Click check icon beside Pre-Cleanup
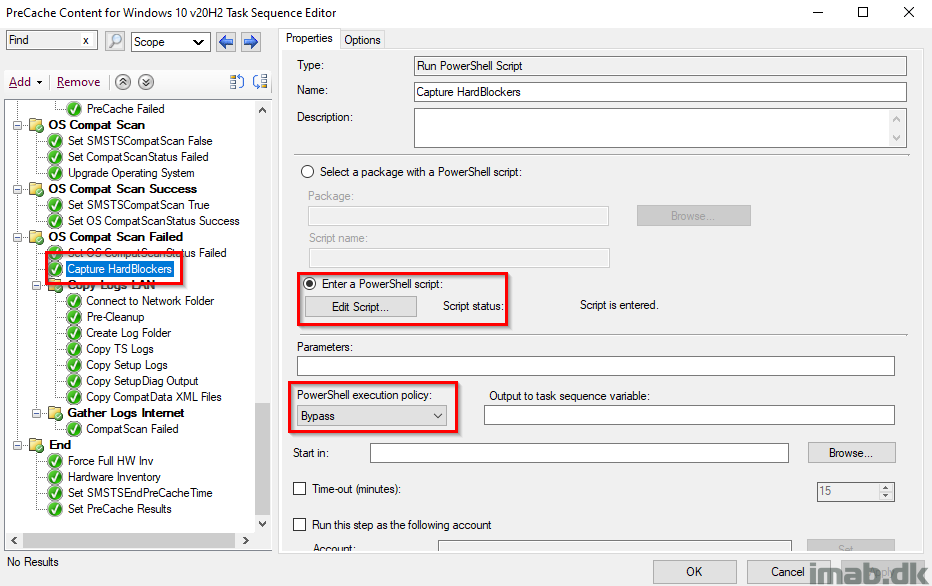 pos(74,317)
